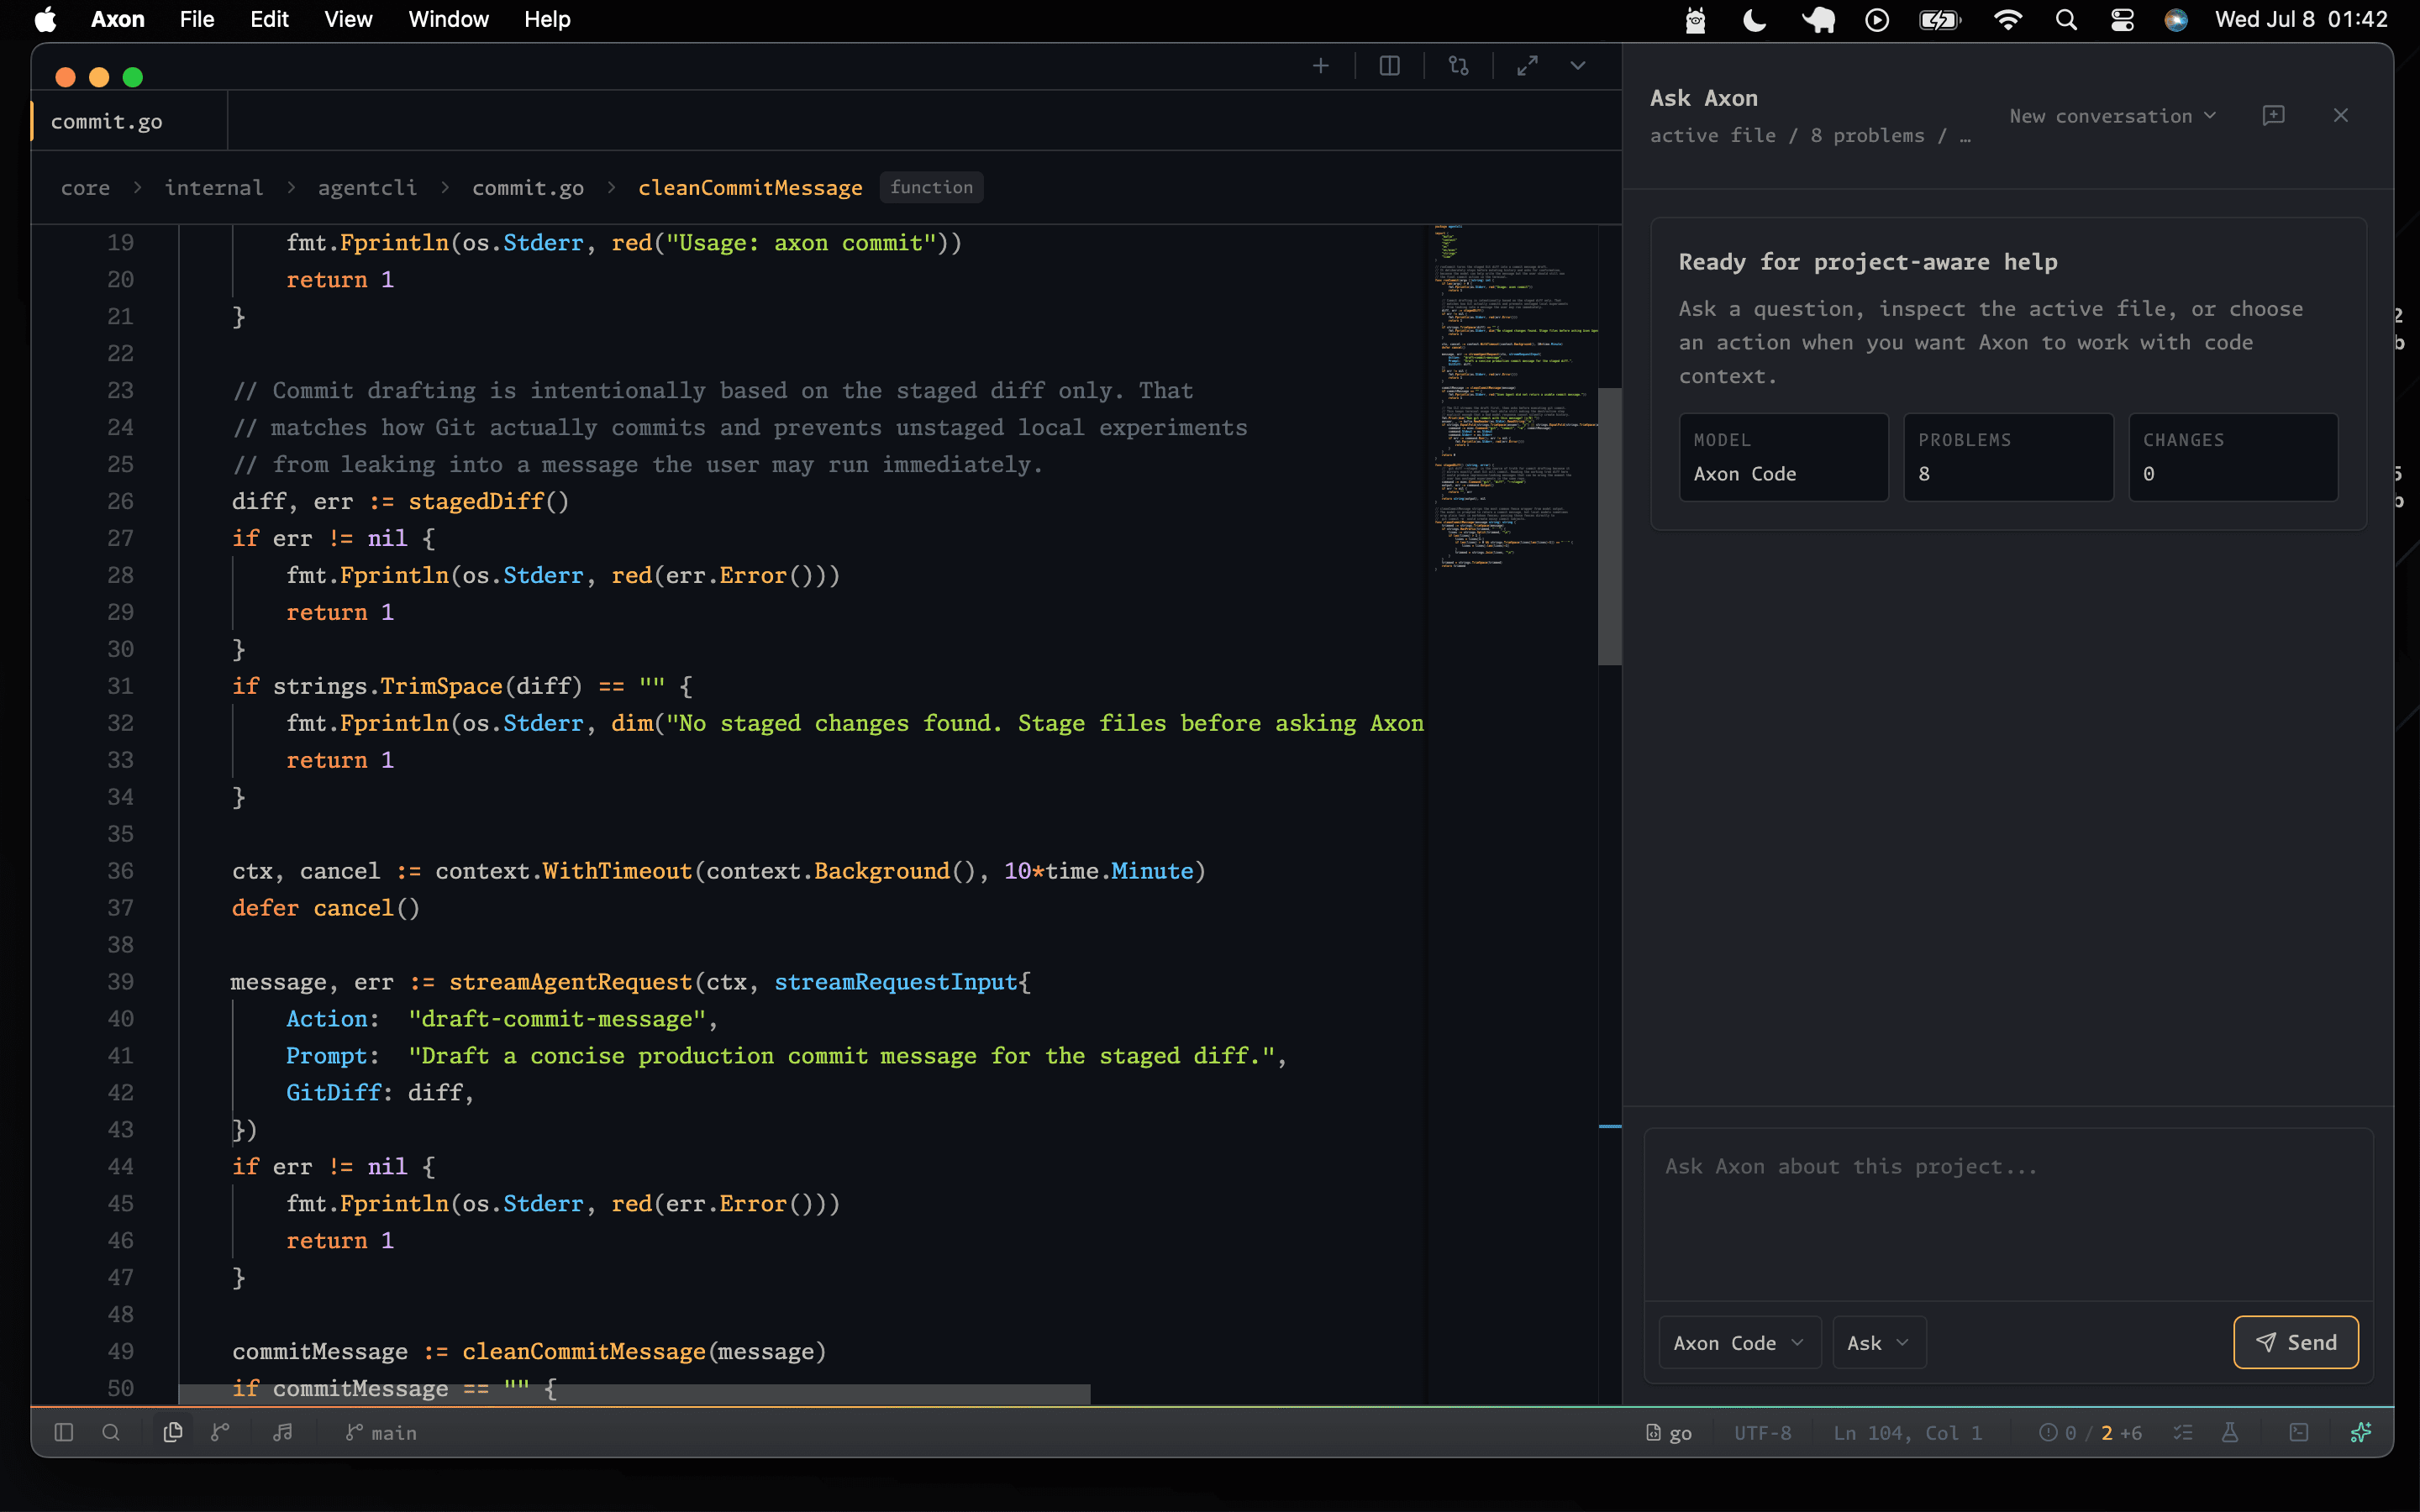Toggle the Axon AI sparkle icon in the status bar

point(2361,1432)
